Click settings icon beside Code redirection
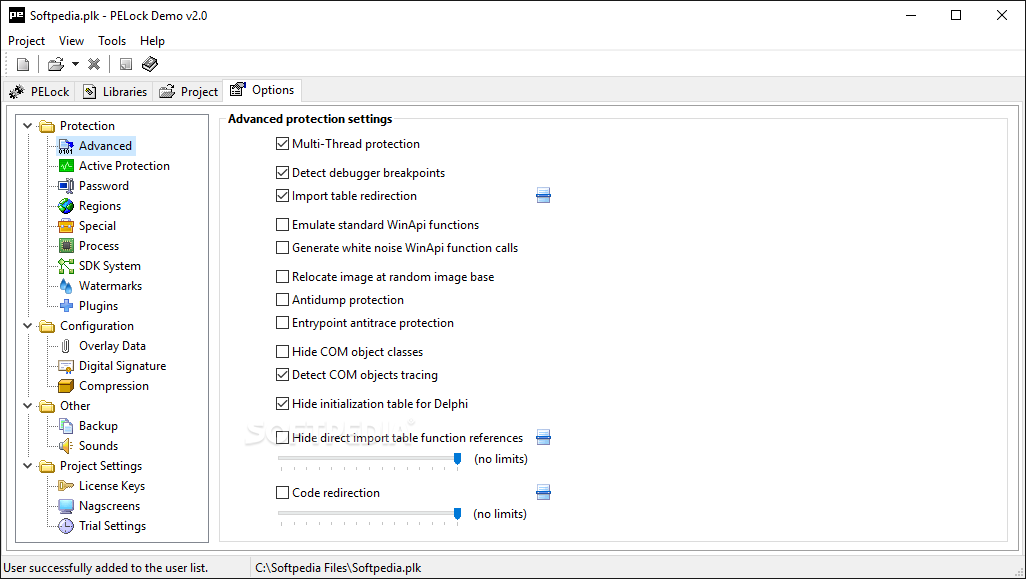 [x=543, y=493]
